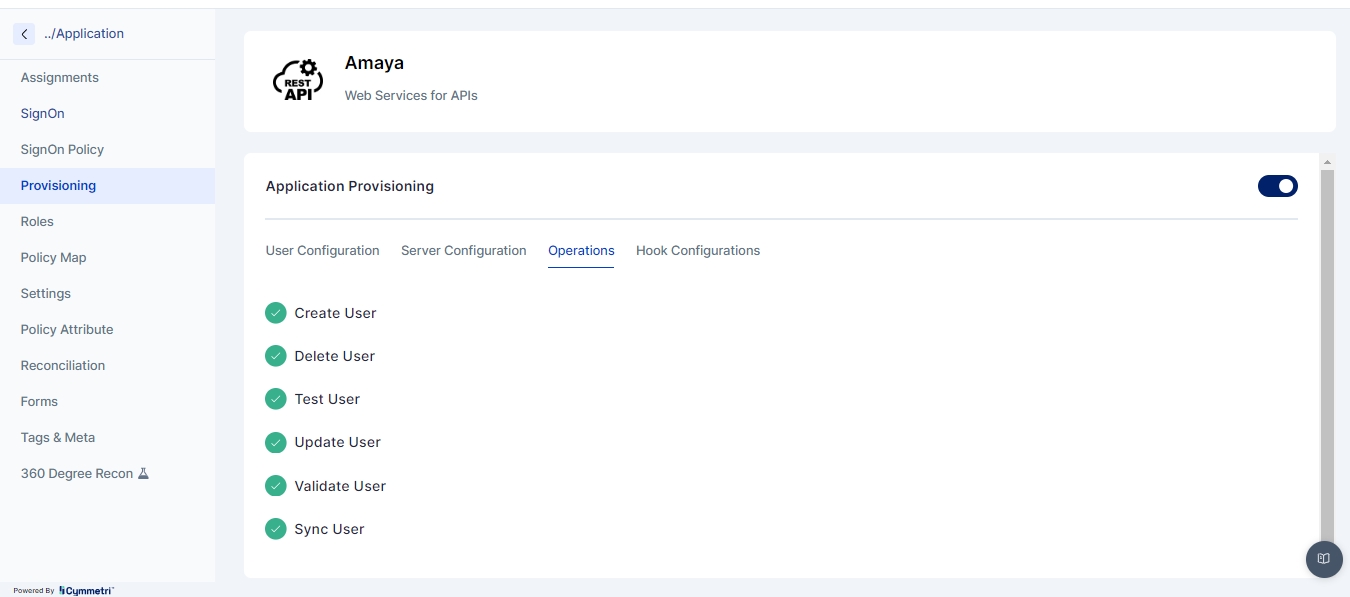Click the green check icon for Update User
This screenshot has width=1350, height=597.
pyautogui.click(x=276, y=442)
